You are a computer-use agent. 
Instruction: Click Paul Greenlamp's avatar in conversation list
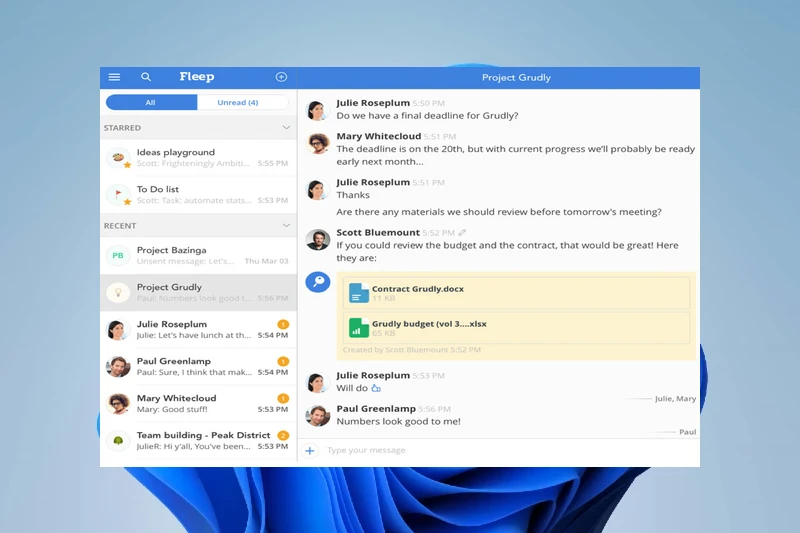(118, 366)
